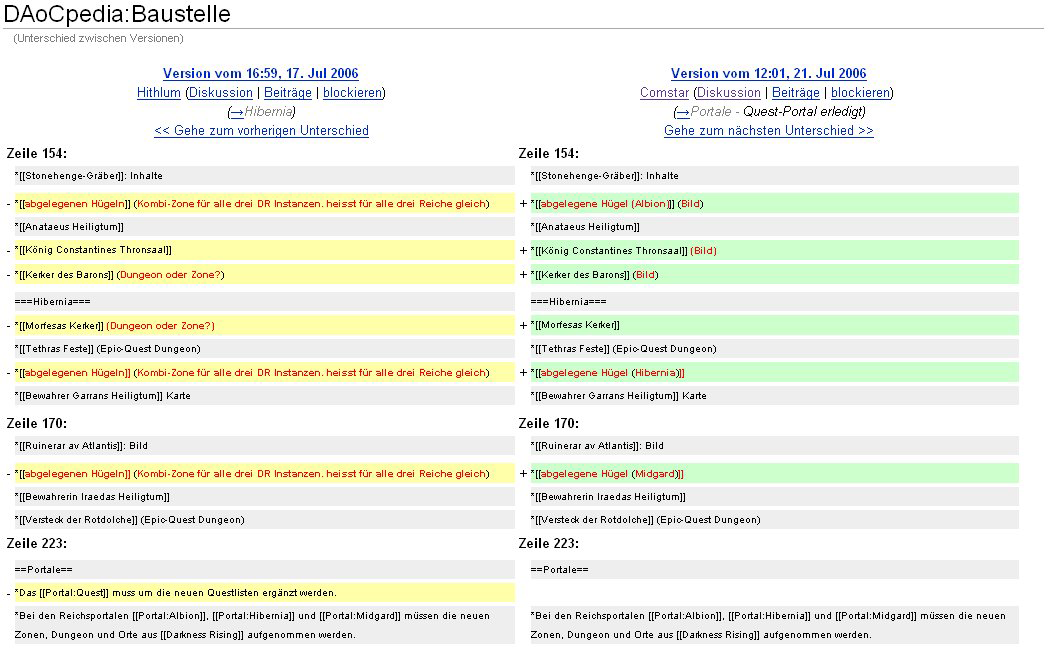
Task: Click blockieren for user Hithlum
Action: click(352, 92)
